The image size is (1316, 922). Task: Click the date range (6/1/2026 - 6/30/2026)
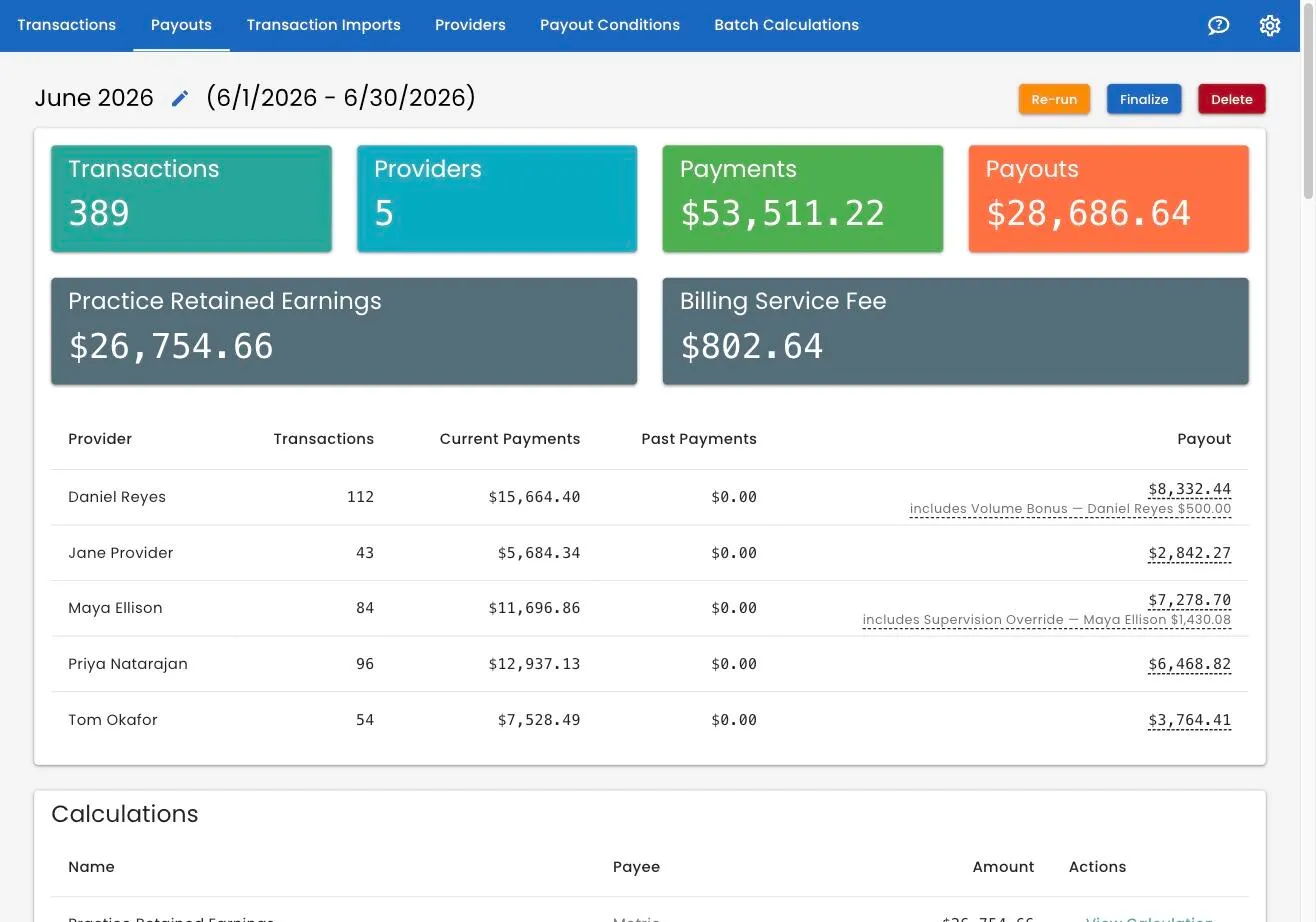pyautogui.click(x=341, y=98)
